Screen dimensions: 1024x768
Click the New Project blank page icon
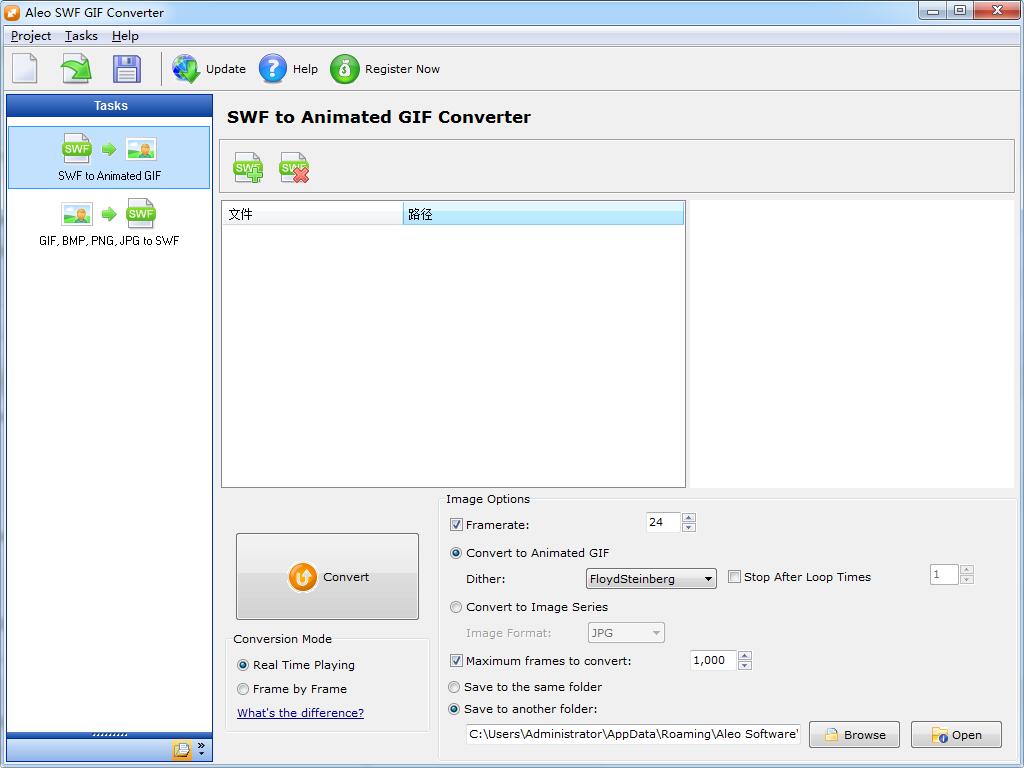pos(25,69)
